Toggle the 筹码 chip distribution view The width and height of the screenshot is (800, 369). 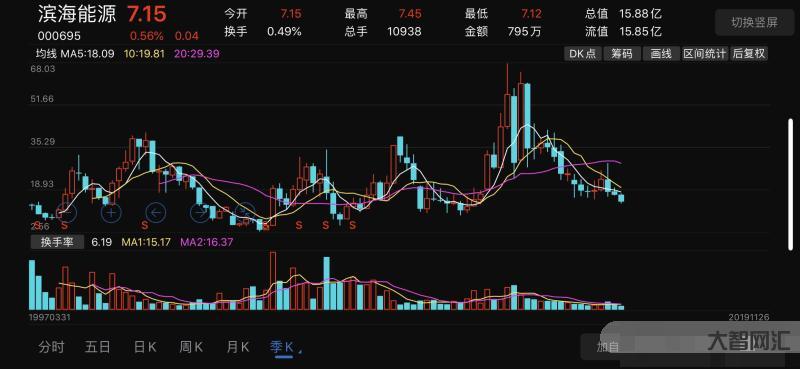click(622, 54)
